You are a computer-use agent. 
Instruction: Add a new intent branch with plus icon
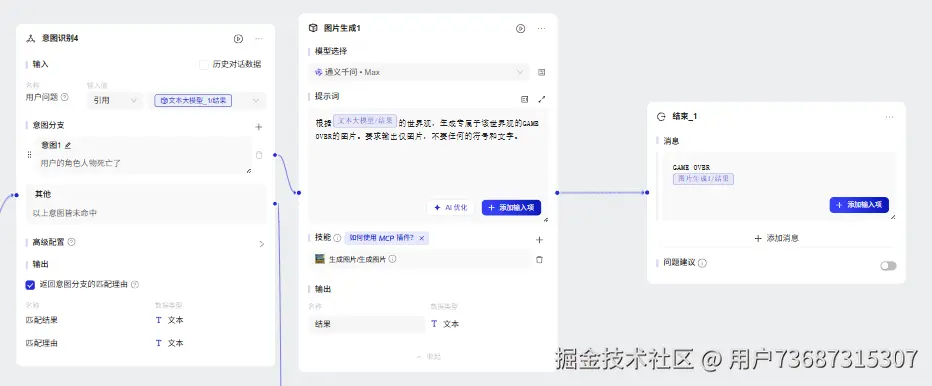point(259,127)
